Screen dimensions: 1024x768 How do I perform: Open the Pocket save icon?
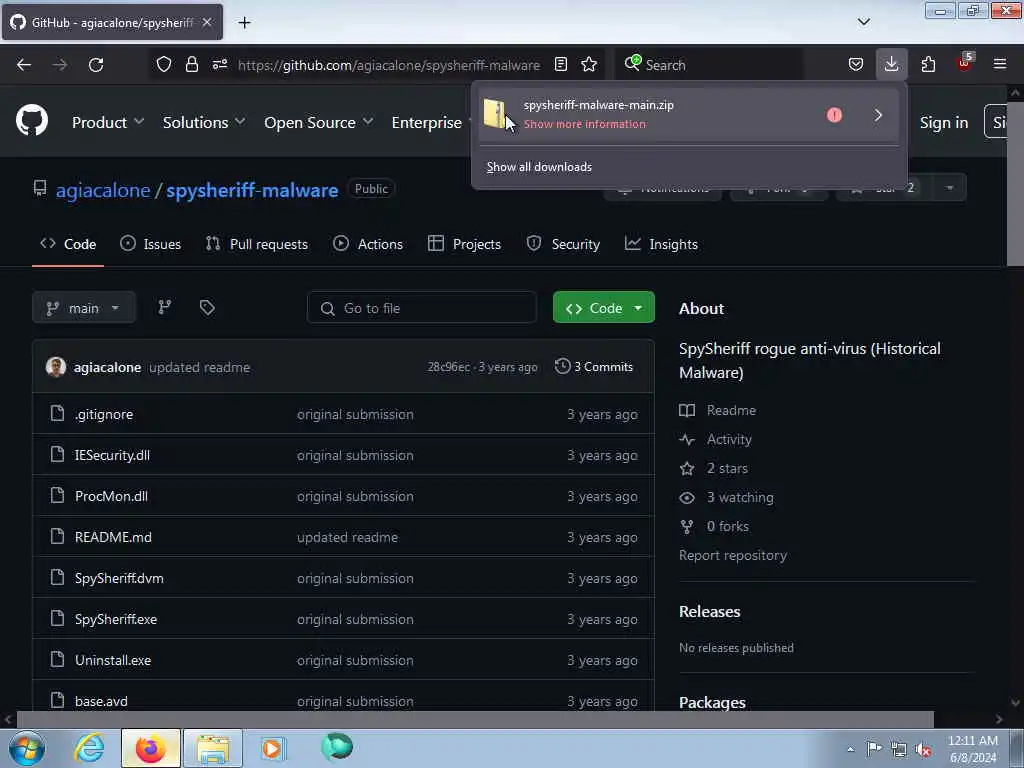(x=856, y=64)
